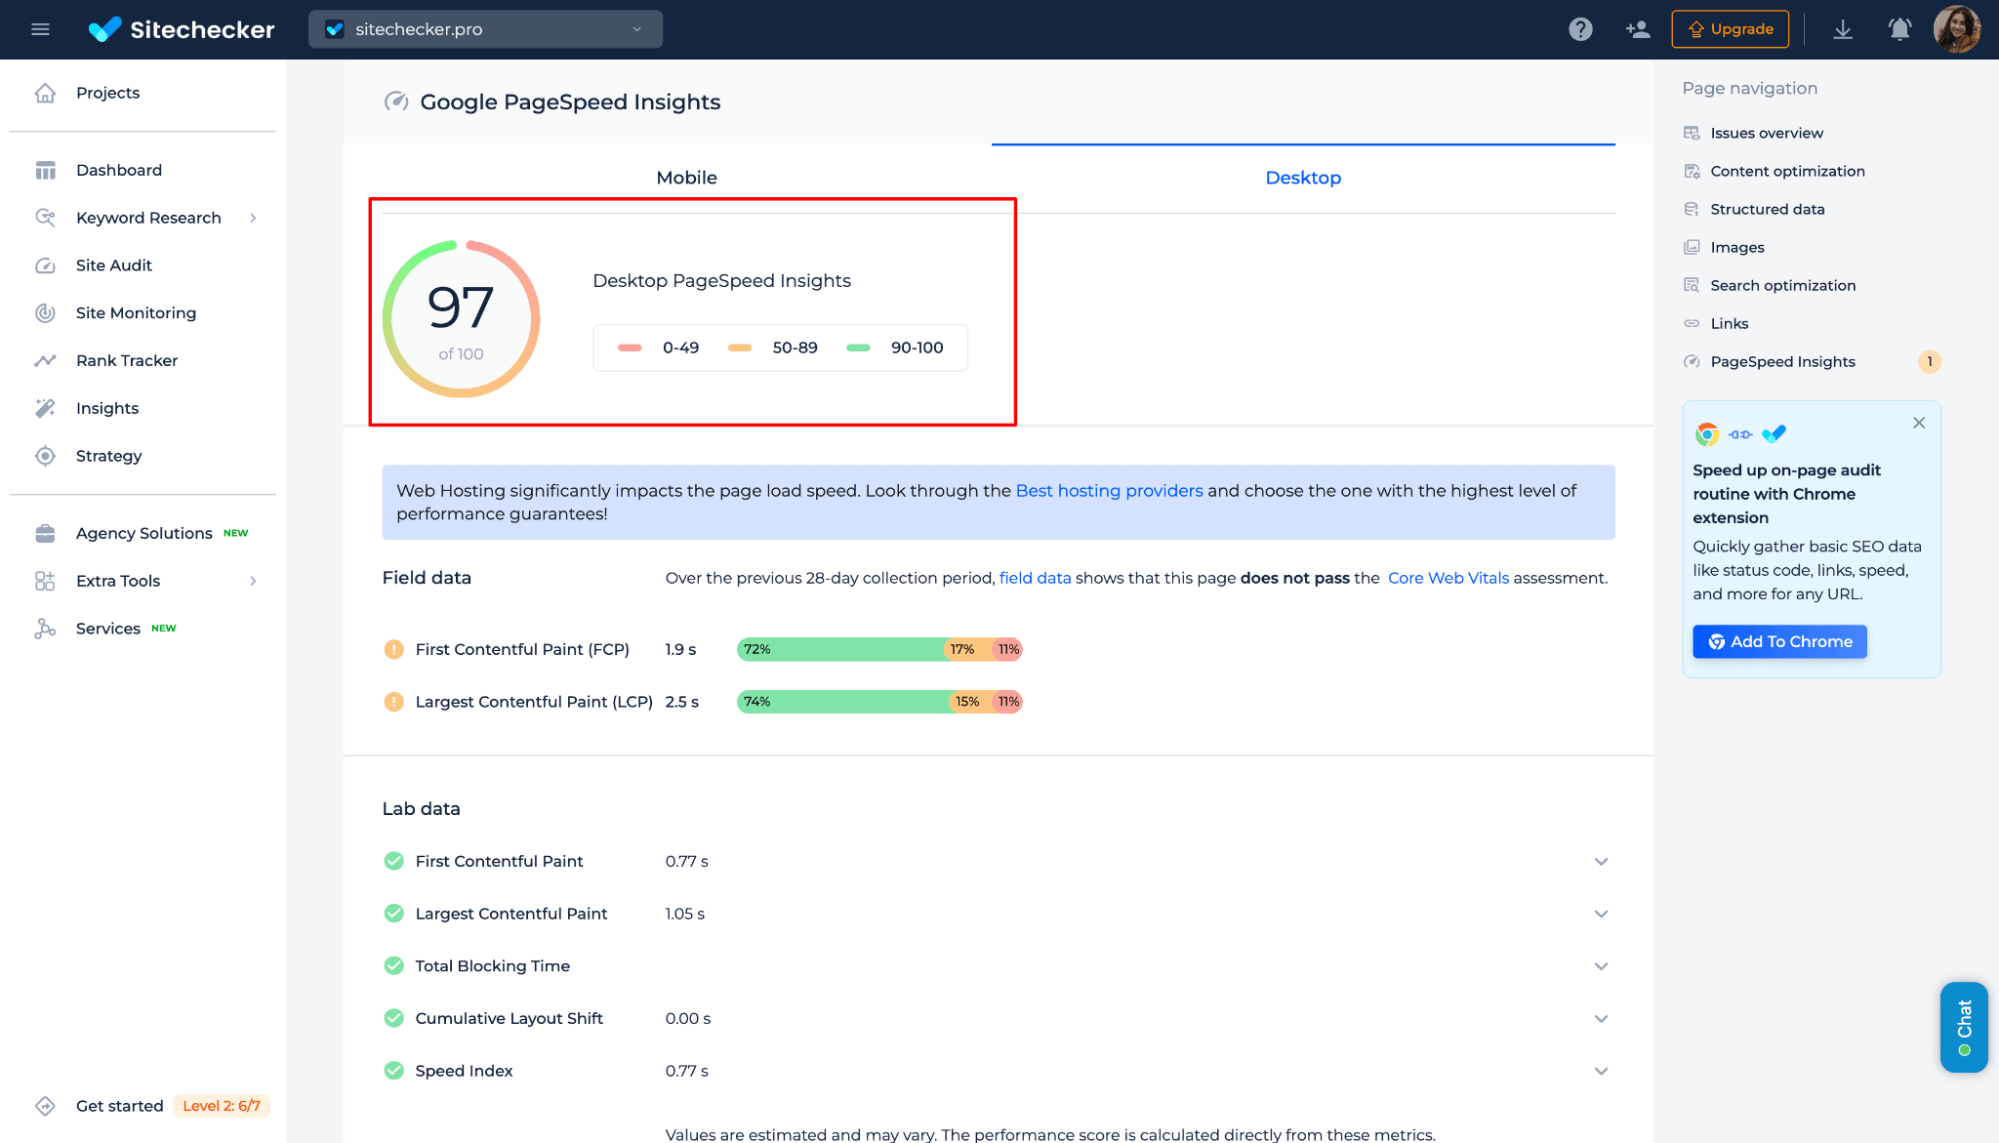
Task: Click the Speed Index green check icon
Action: [394, 1071]
